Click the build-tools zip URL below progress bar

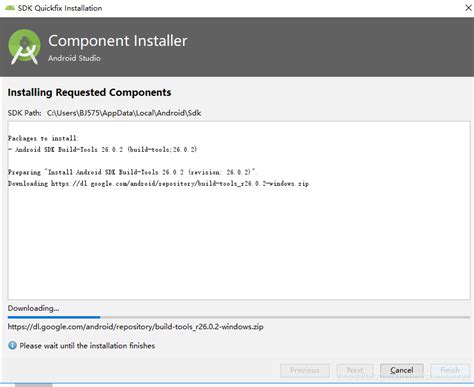coord(135,327)
